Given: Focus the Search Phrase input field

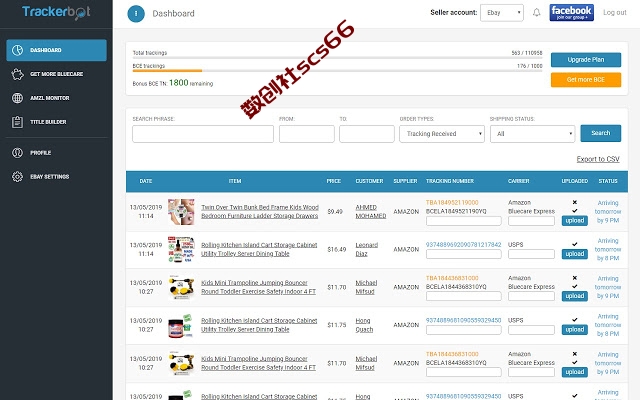Looking at the screenshot, I should [x=203, y=134].
